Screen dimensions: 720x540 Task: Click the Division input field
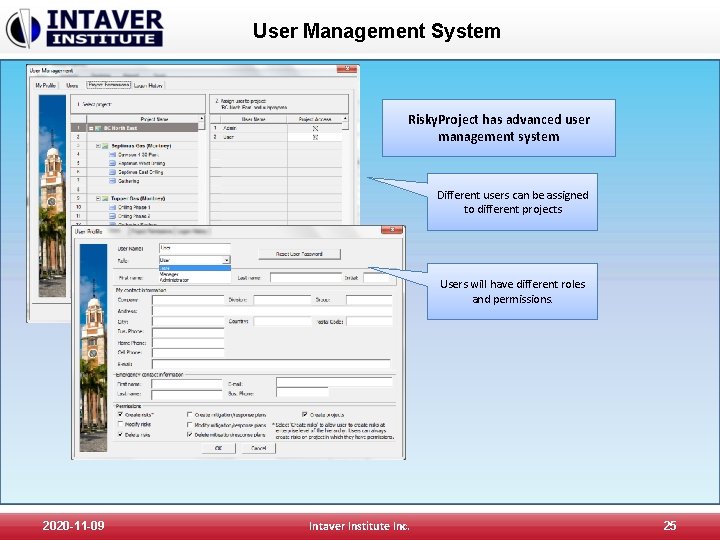[x=282, y=300]
